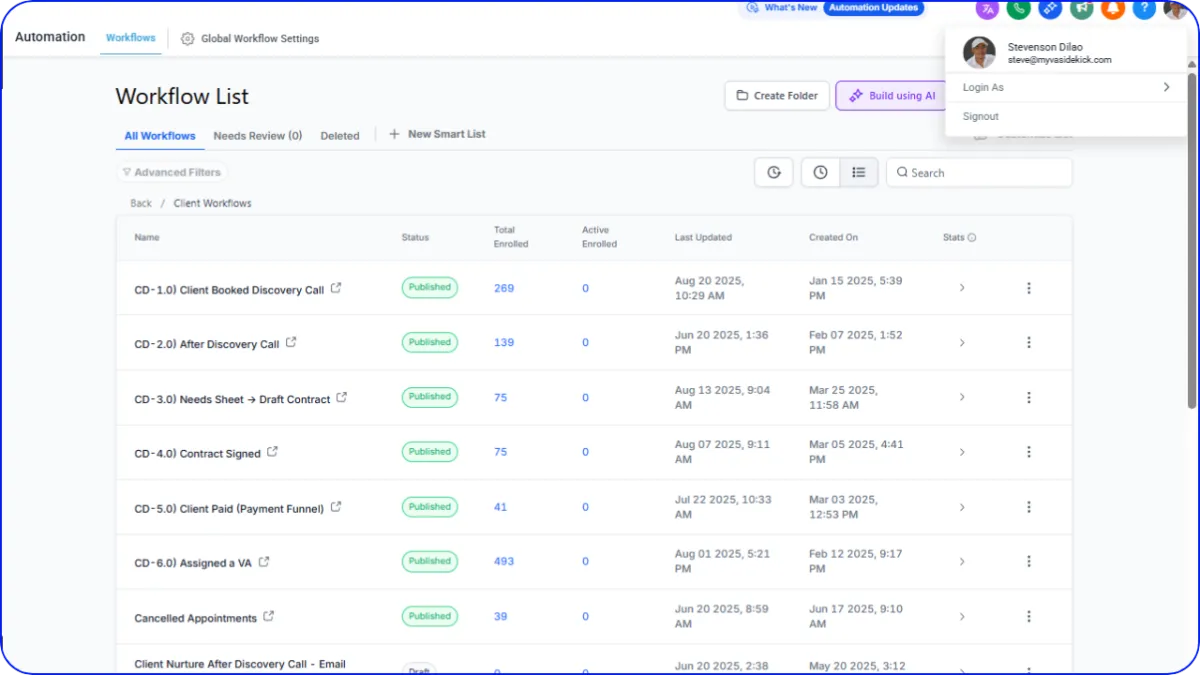
Task: Open external link icon beside Cancelled Appointments
Action: (269, 617)
